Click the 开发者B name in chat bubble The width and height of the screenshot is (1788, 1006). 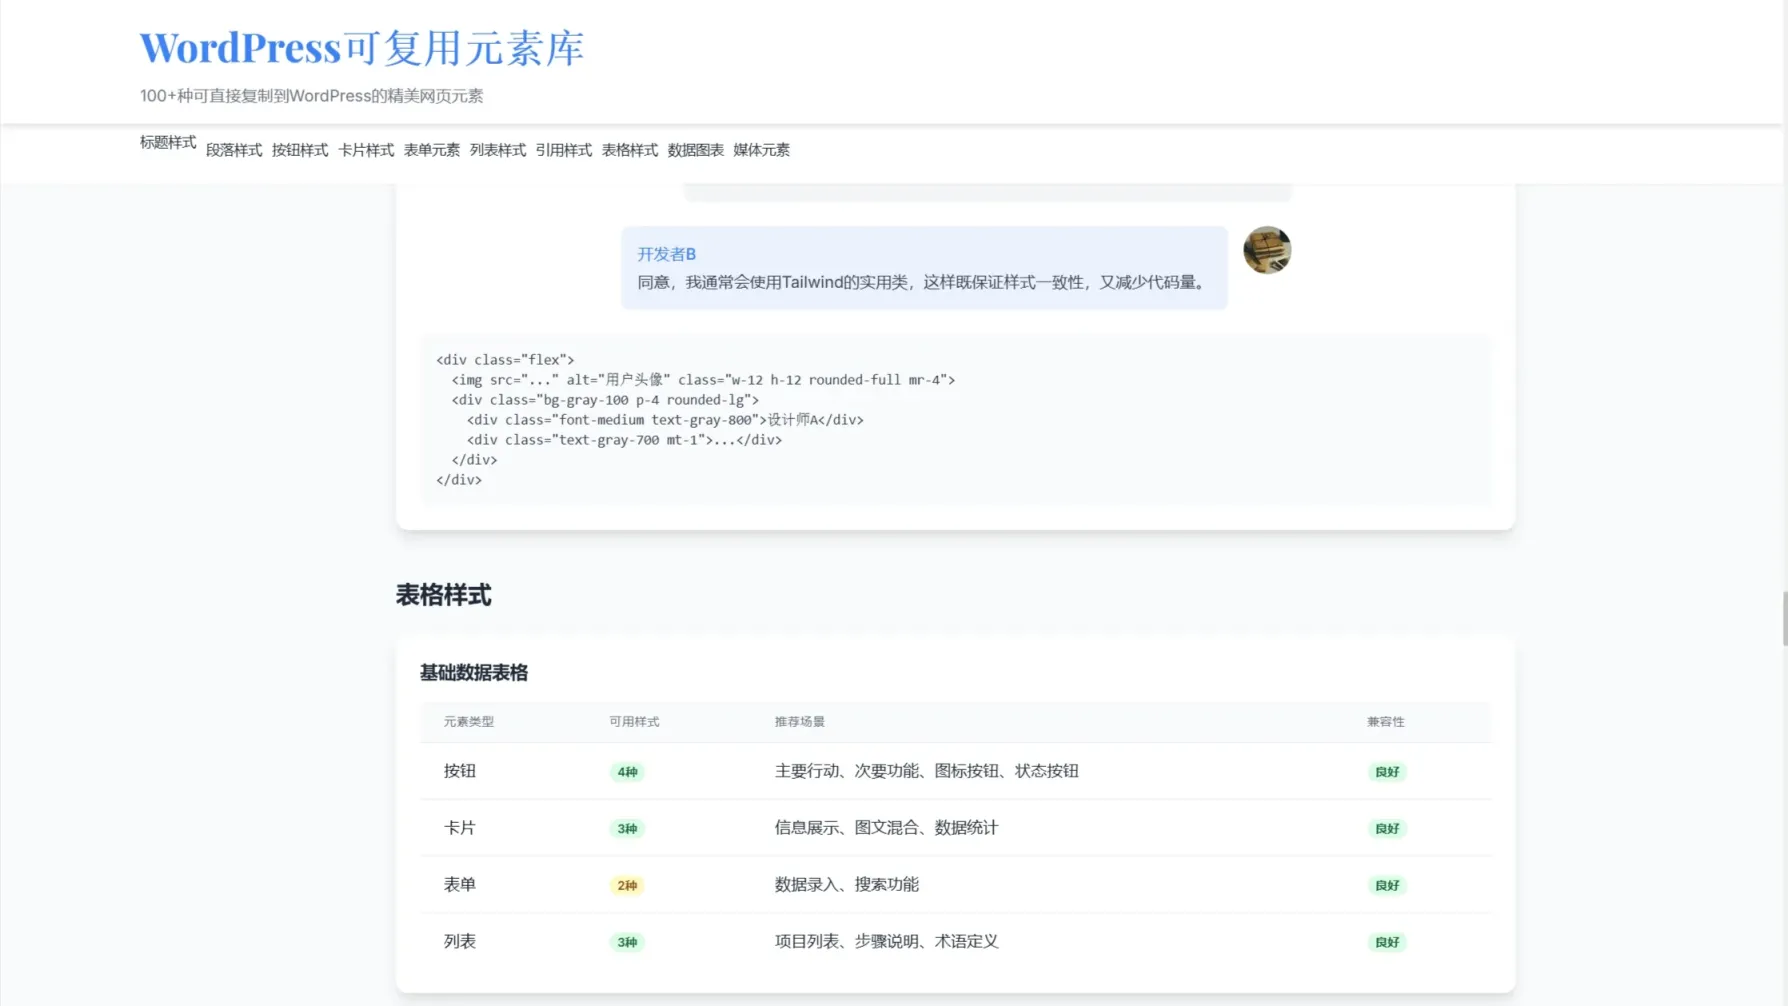(667, 254)
